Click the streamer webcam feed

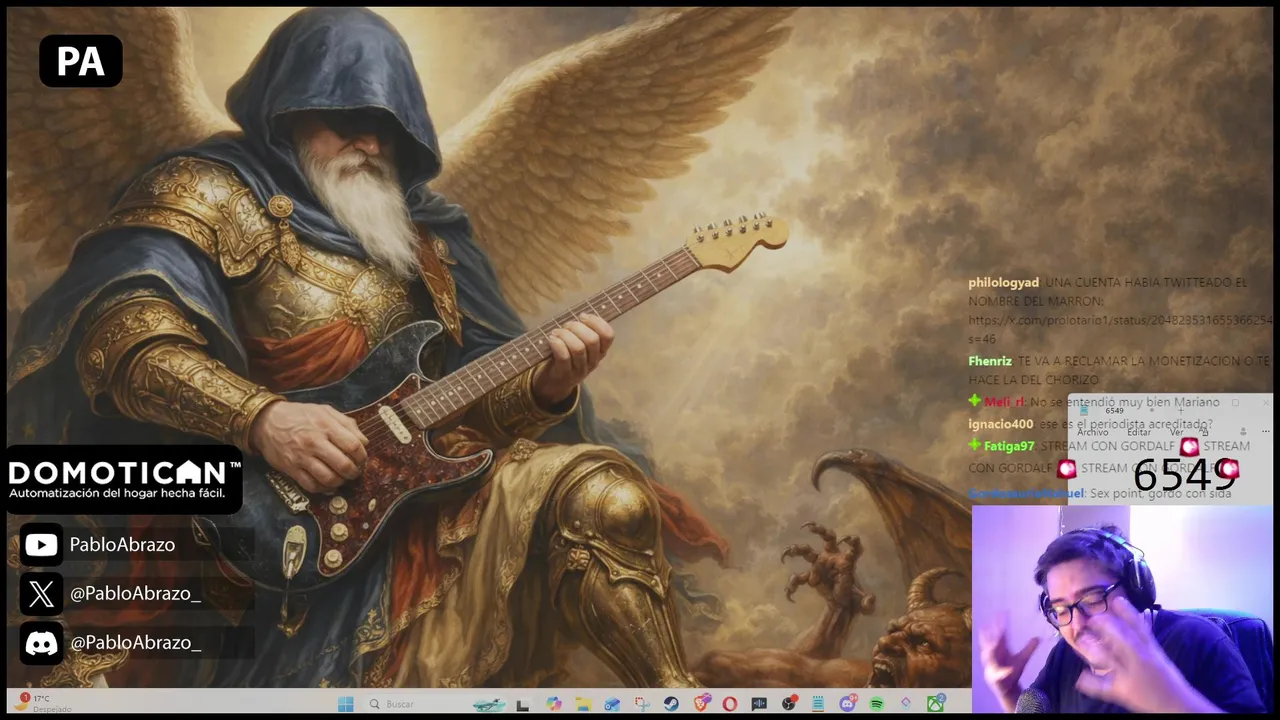click(1121, 609)
